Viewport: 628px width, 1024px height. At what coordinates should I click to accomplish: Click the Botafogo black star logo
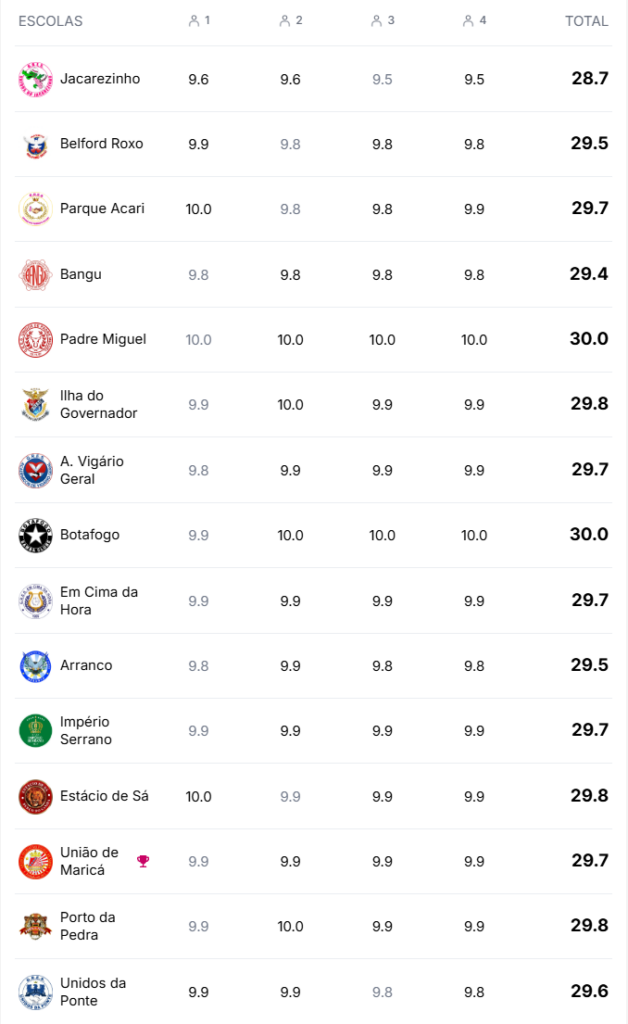(x=35, y=535)
